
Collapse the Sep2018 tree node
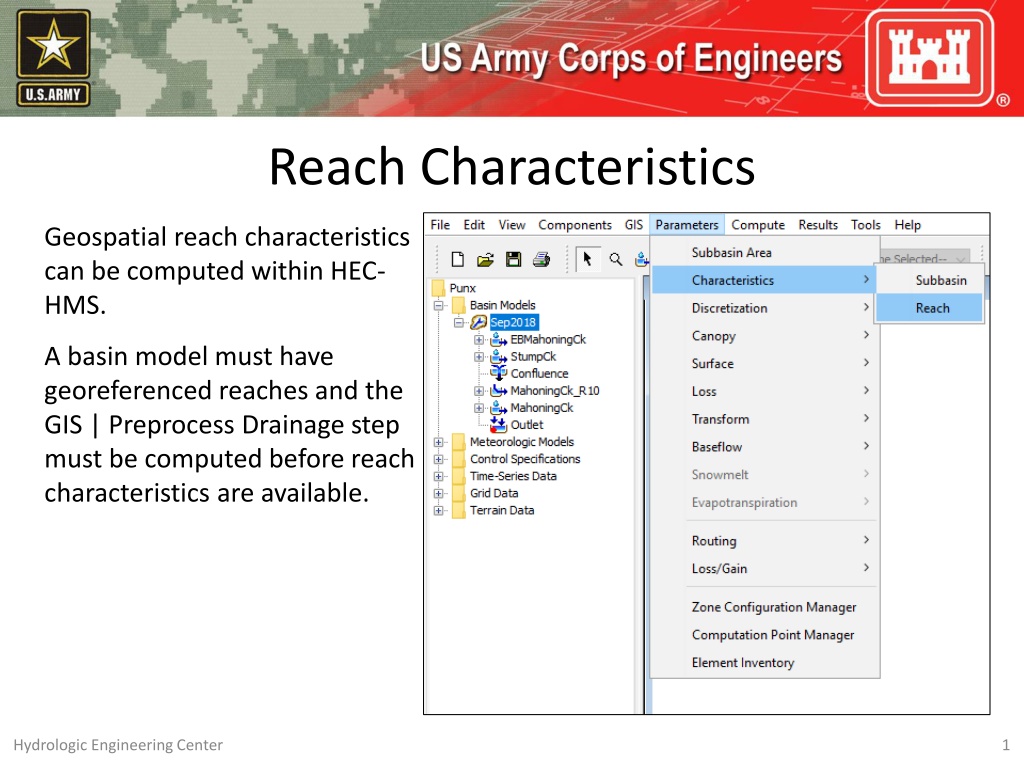459,323
